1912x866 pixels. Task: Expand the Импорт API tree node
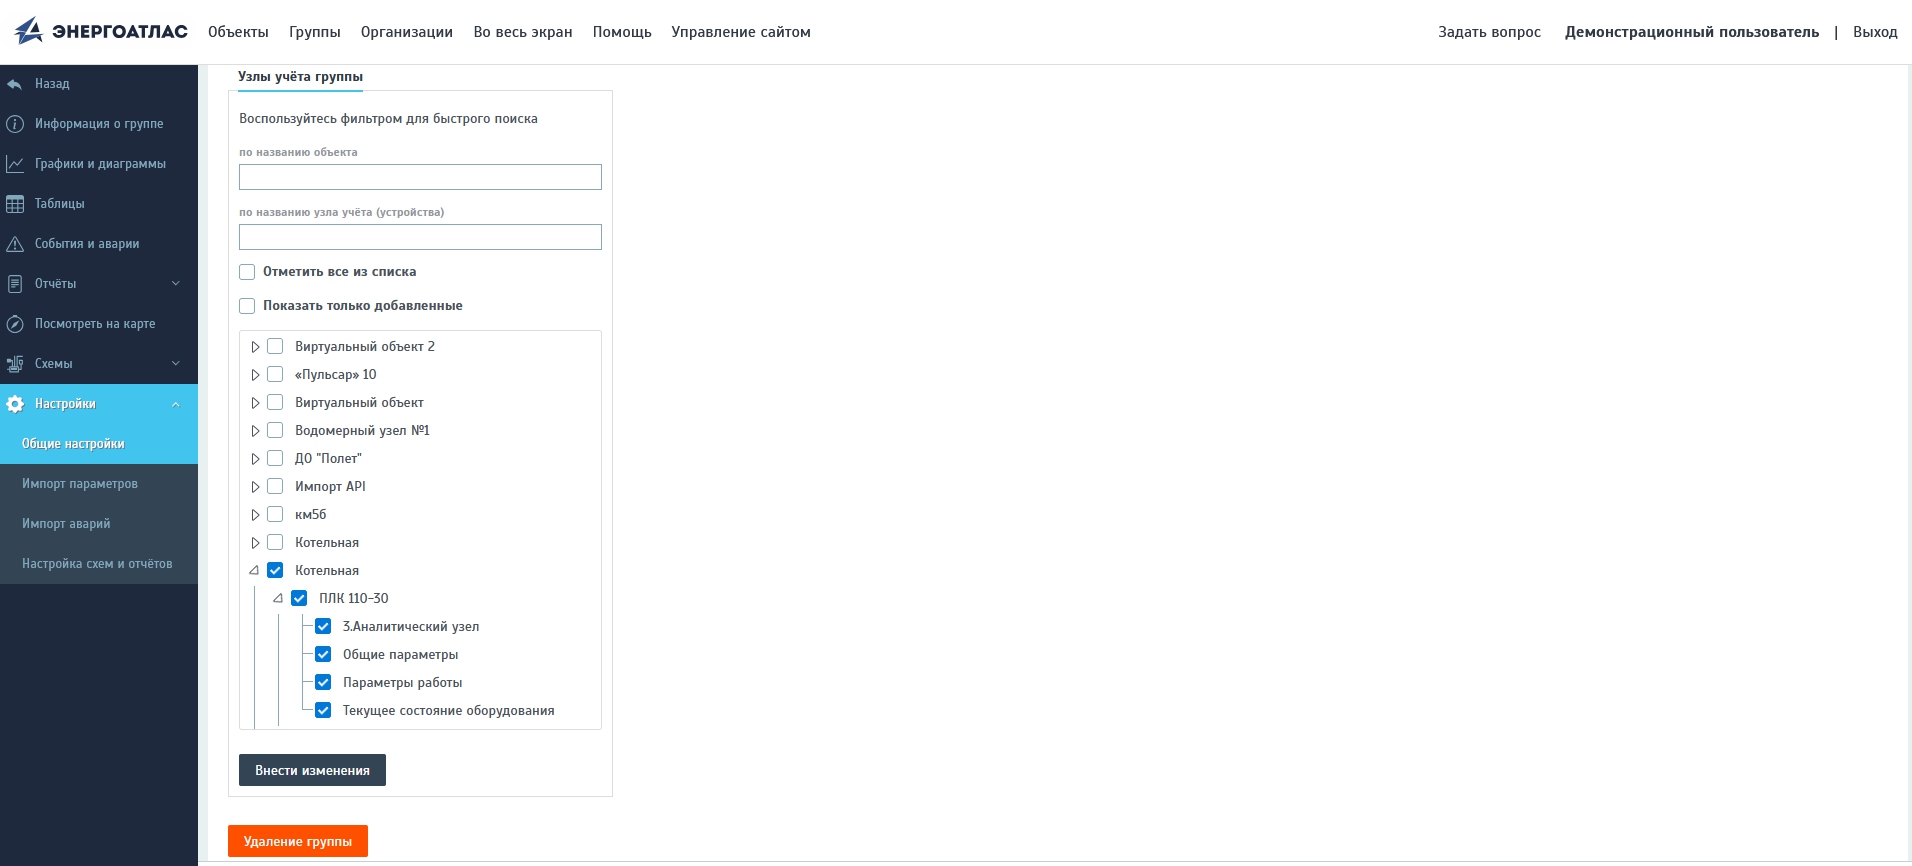(255, 487)
